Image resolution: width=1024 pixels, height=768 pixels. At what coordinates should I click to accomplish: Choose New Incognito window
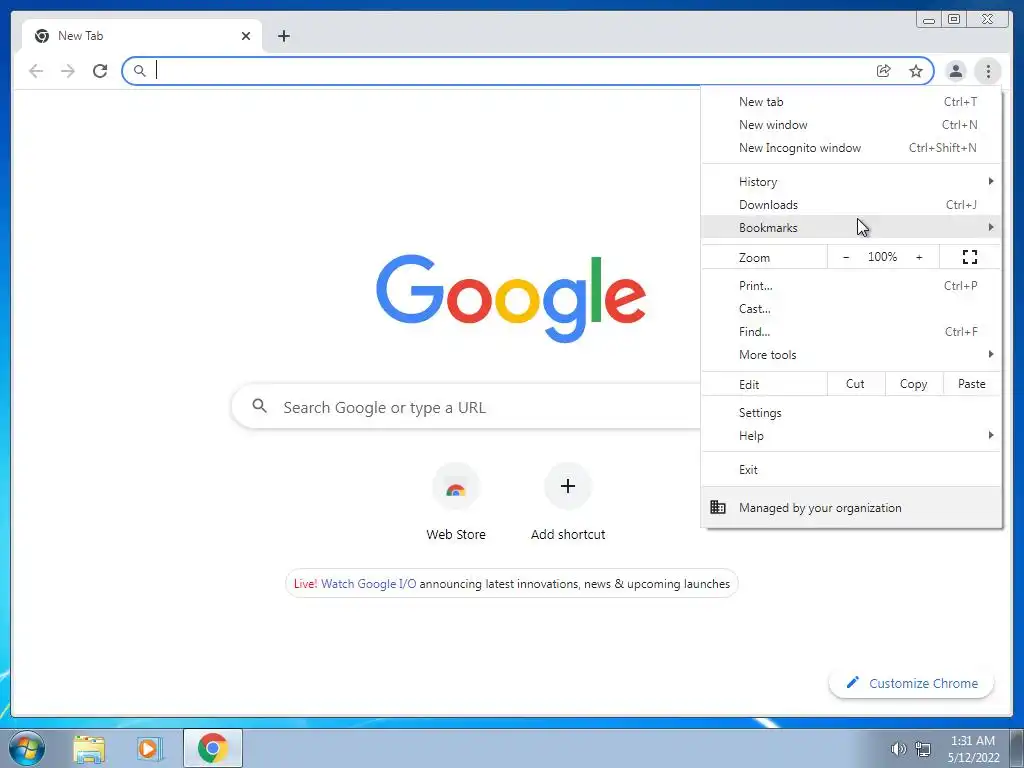tap(851, 148)
